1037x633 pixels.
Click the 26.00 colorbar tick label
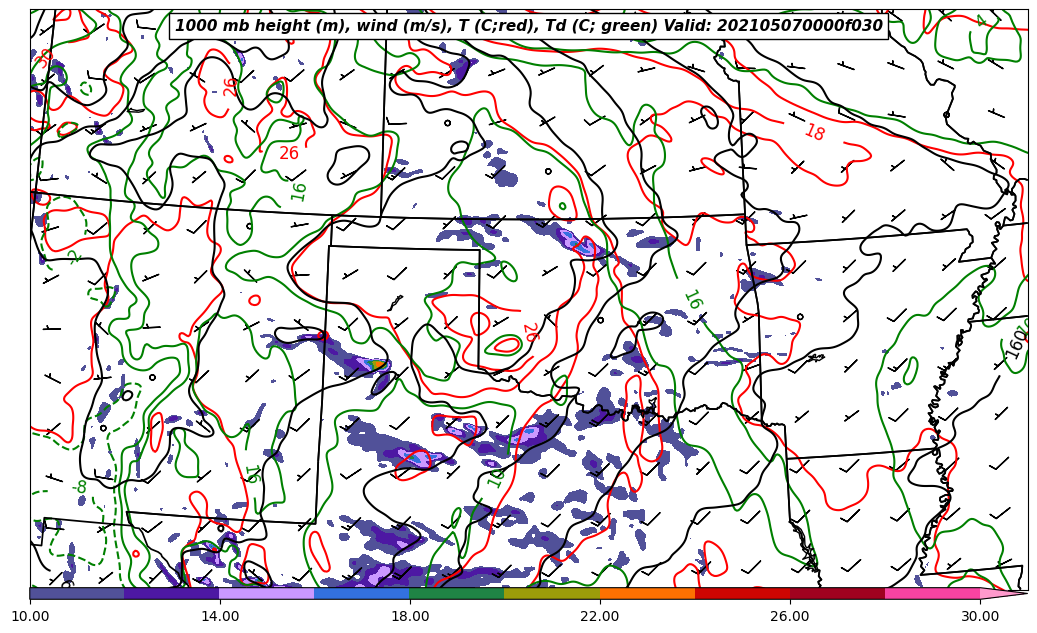click(790, 616)
